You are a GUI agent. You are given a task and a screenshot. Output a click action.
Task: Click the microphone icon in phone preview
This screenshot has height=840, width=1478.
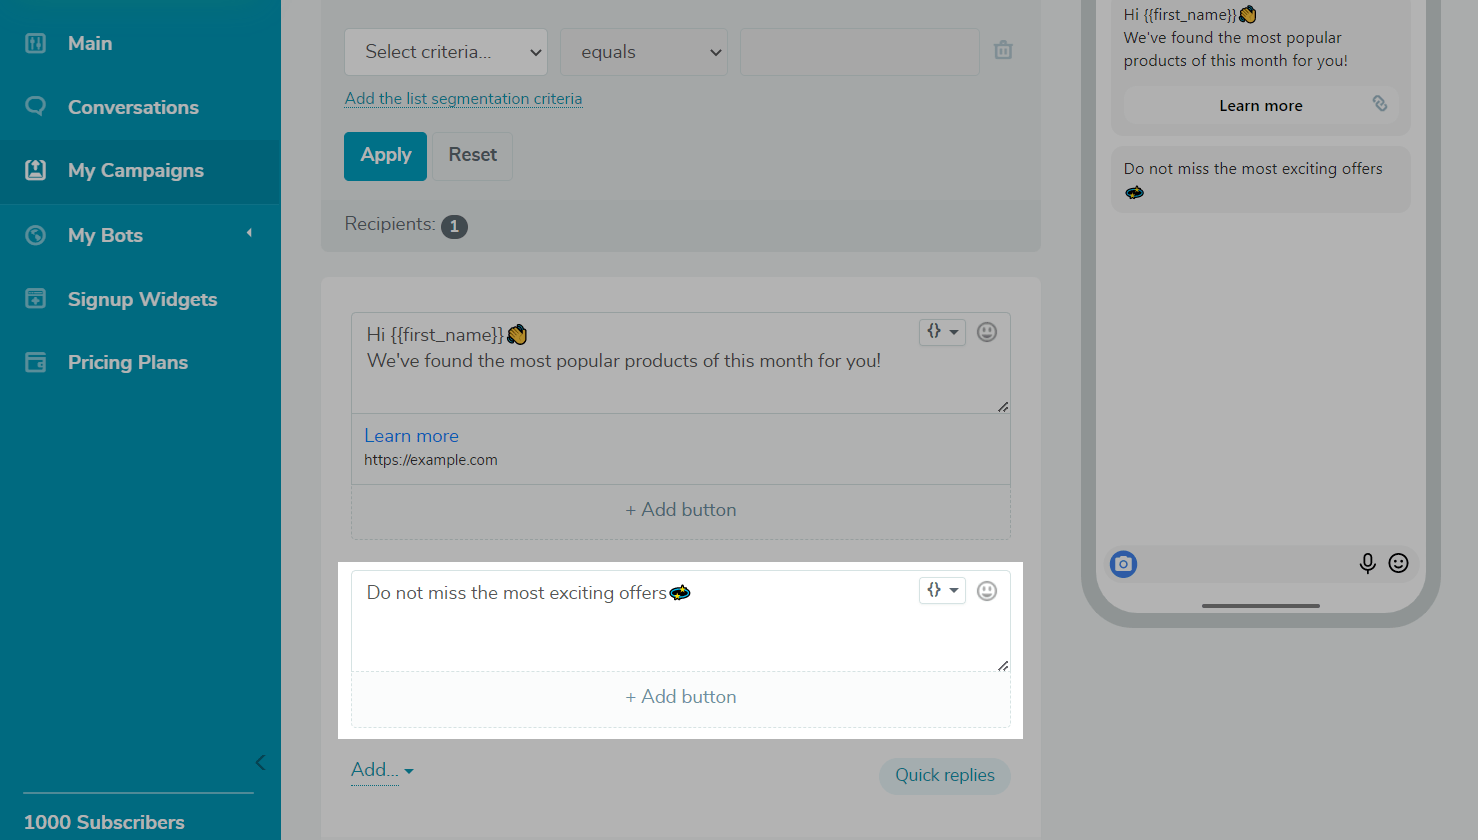pyautogui.click(x=1367, y=563)
